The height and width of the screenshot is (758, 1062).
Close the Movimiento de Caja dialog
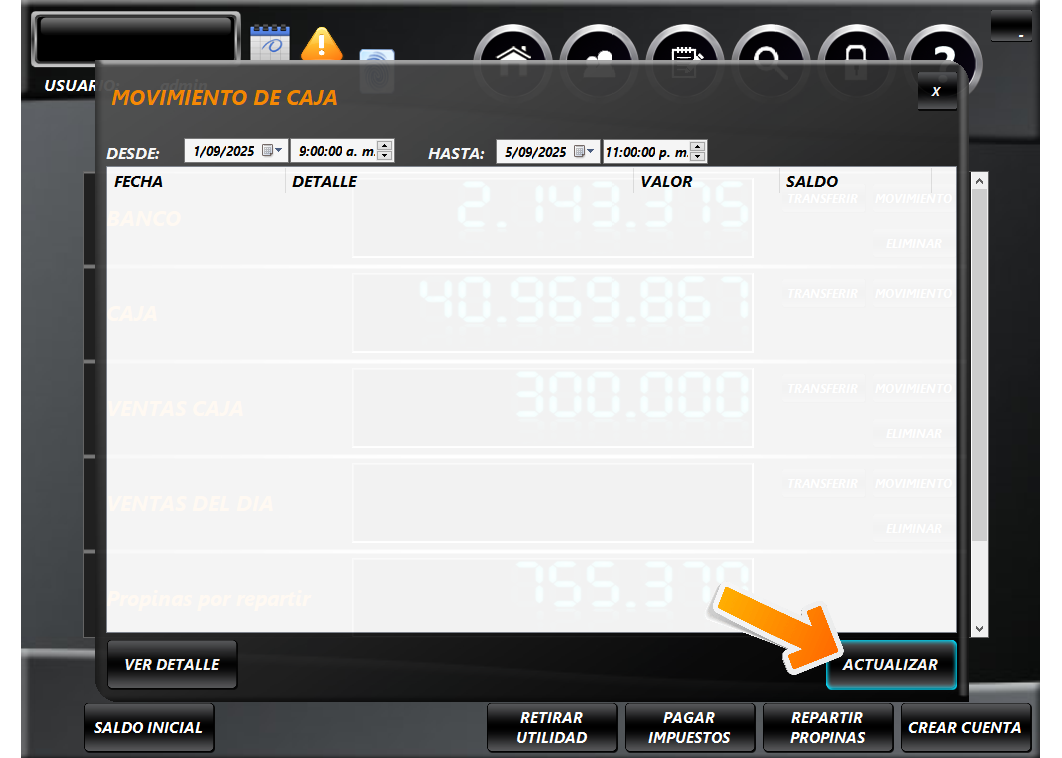point(936,92)
